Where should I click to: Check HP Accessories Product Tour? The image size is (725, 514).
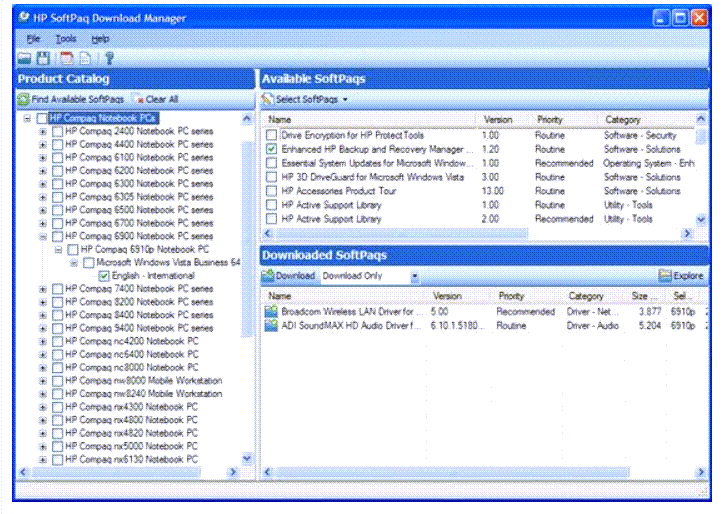pyautogui.click(x=272, y=190)
